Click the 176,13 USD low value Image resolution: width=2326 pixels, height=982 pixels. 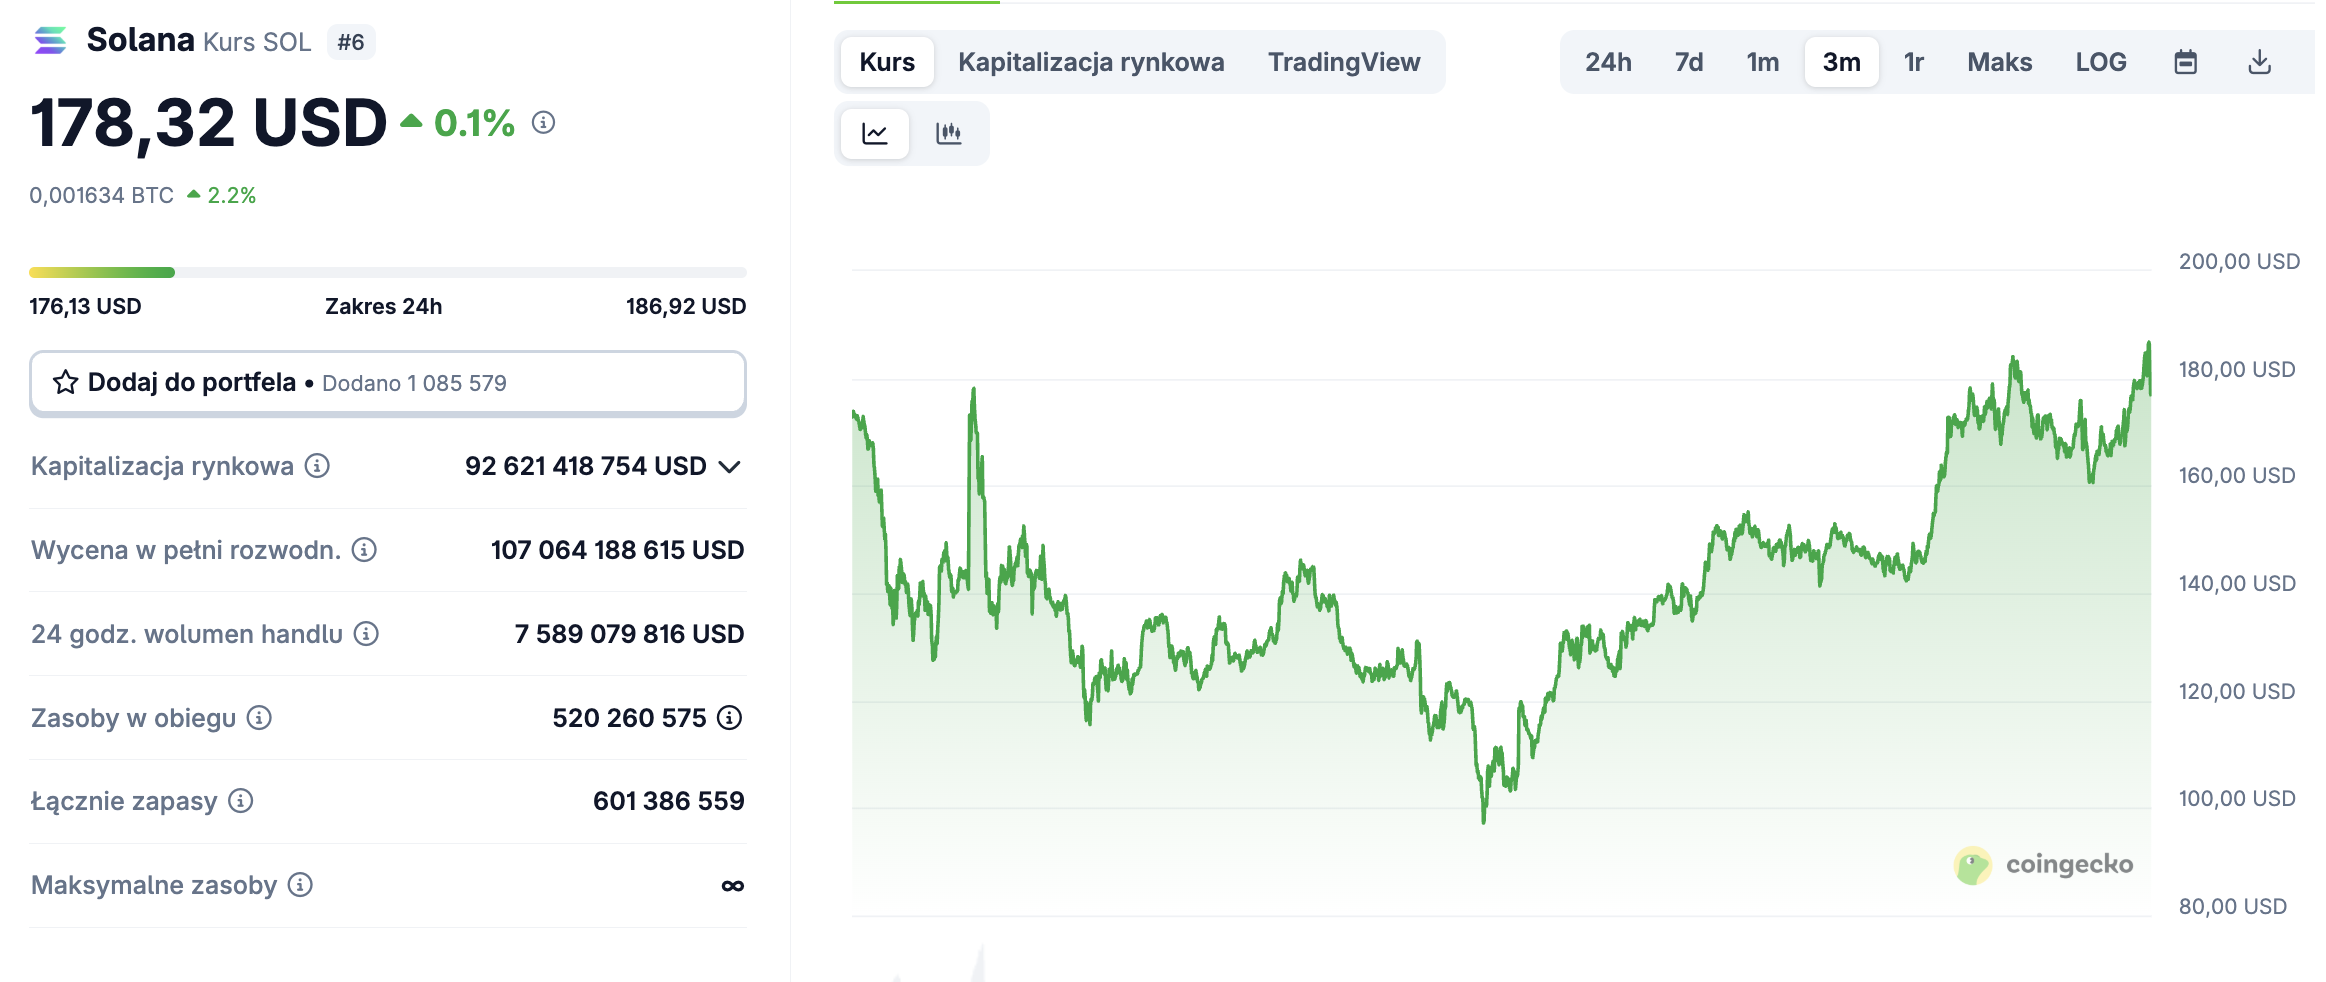click(85, 306)
